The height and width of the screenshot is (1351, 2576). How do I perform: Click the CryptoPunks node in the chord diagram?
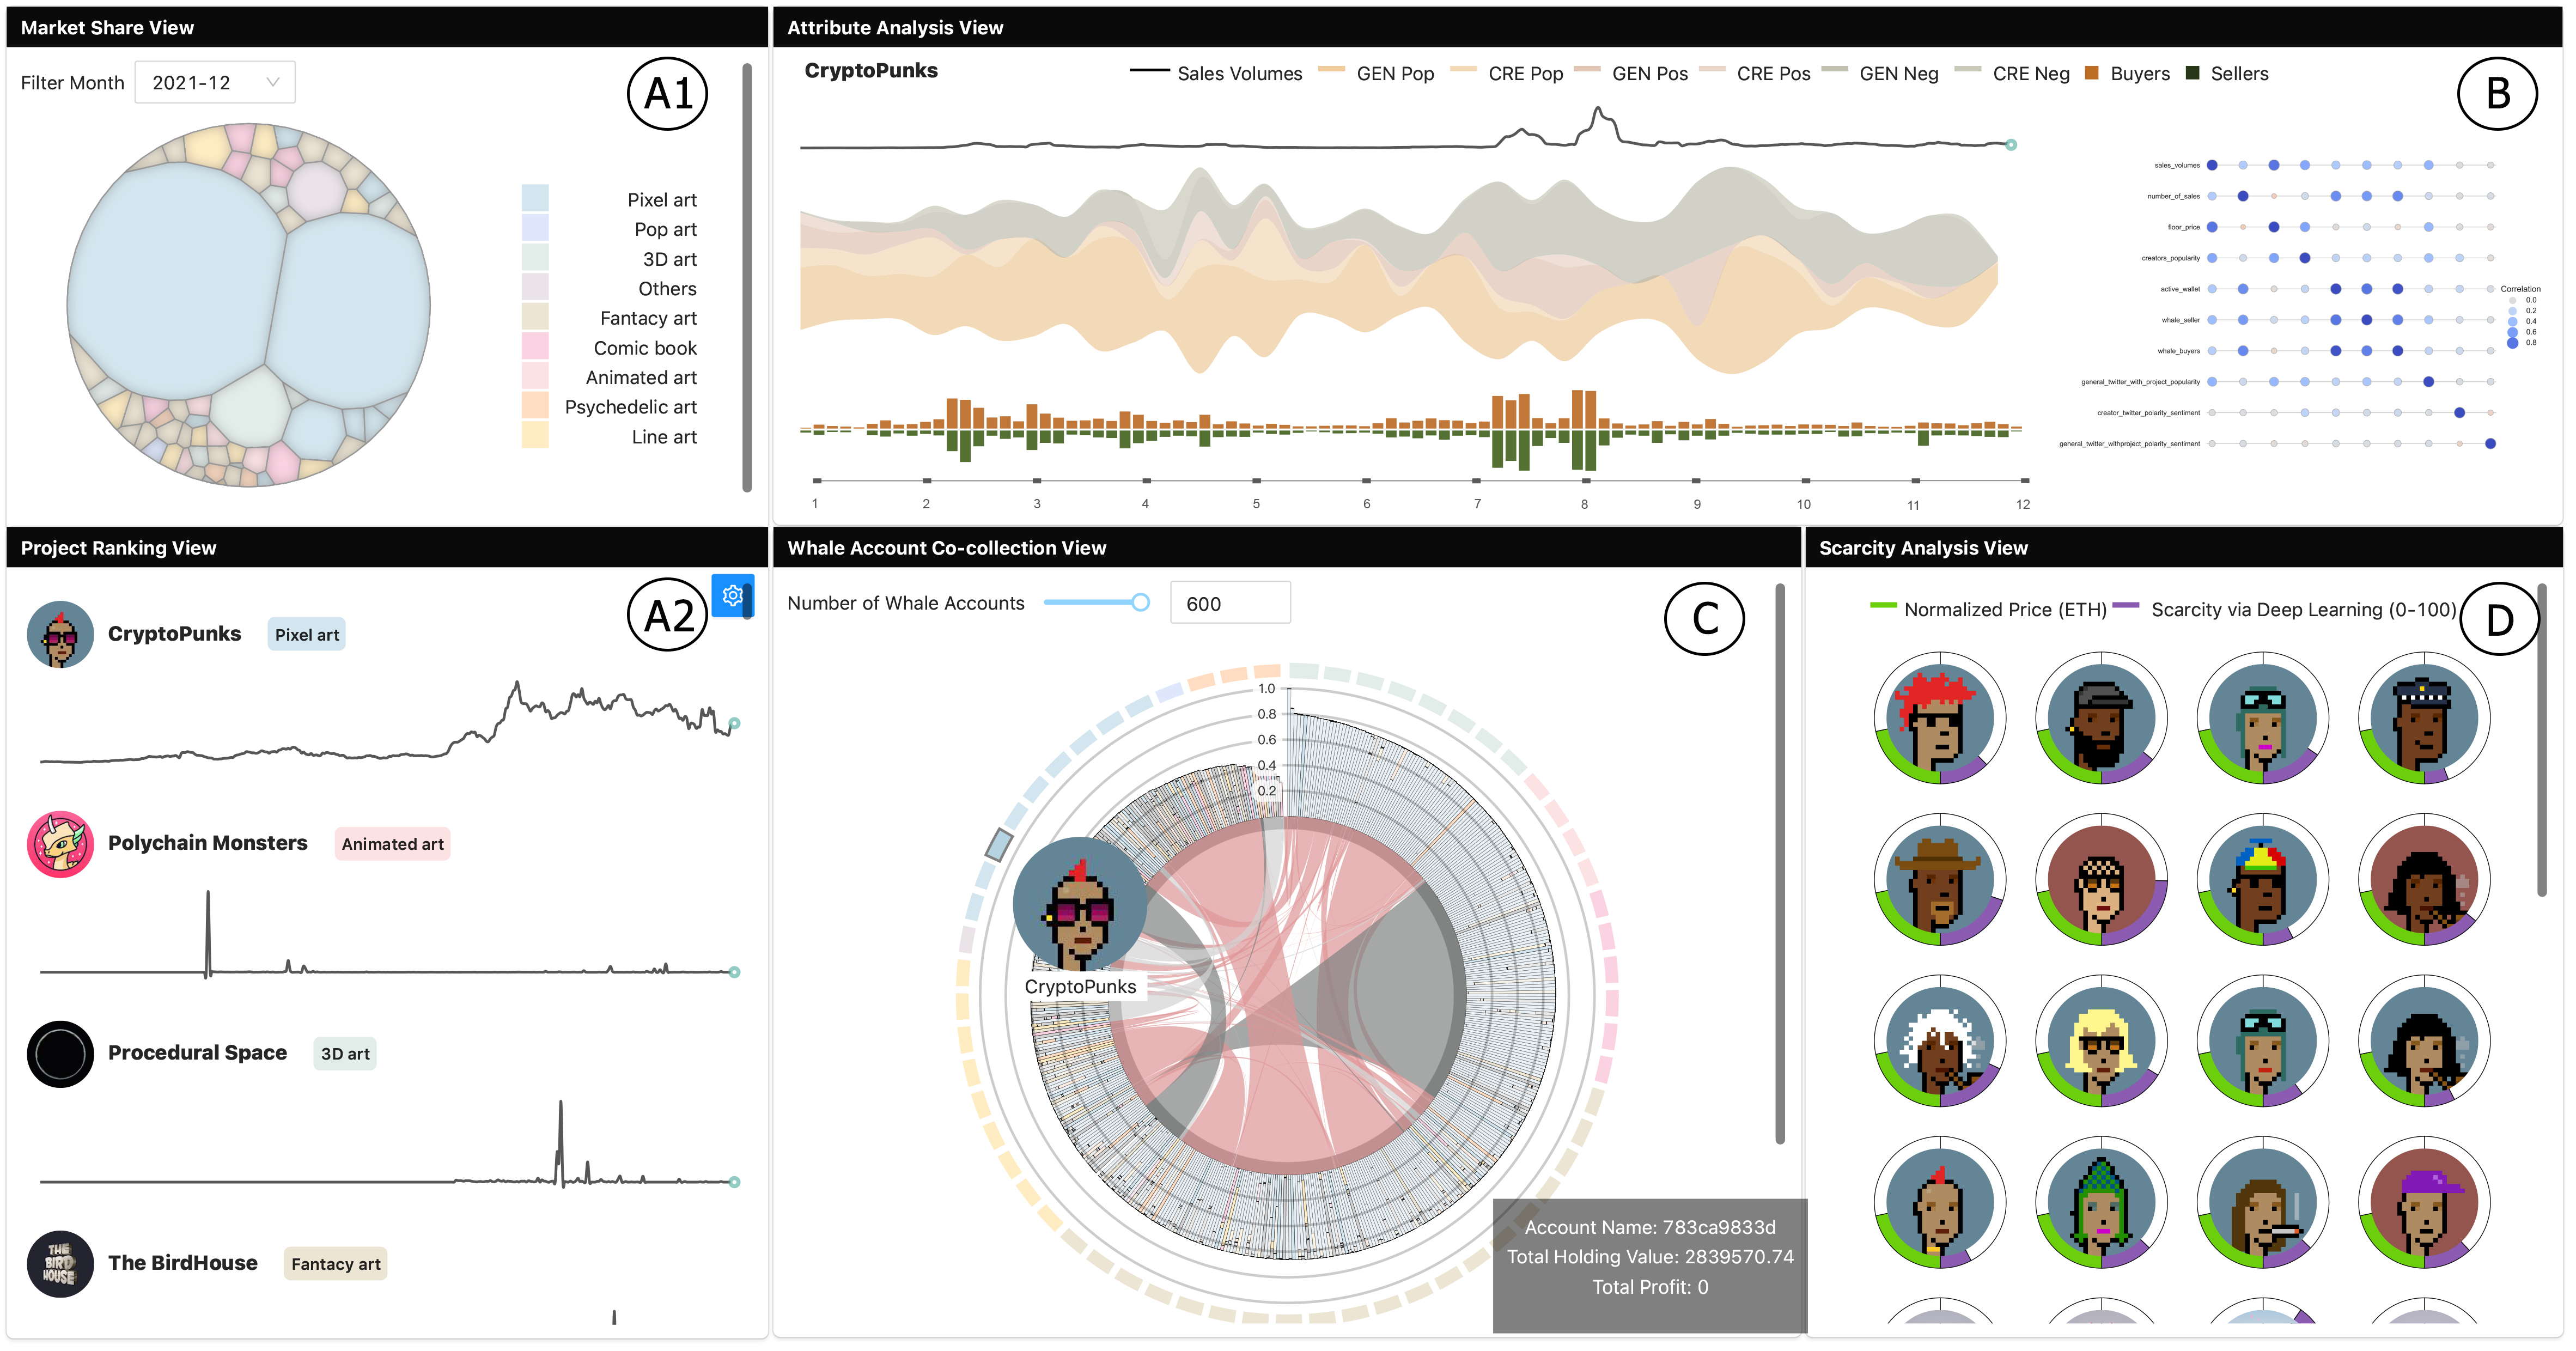[1080, 904]
